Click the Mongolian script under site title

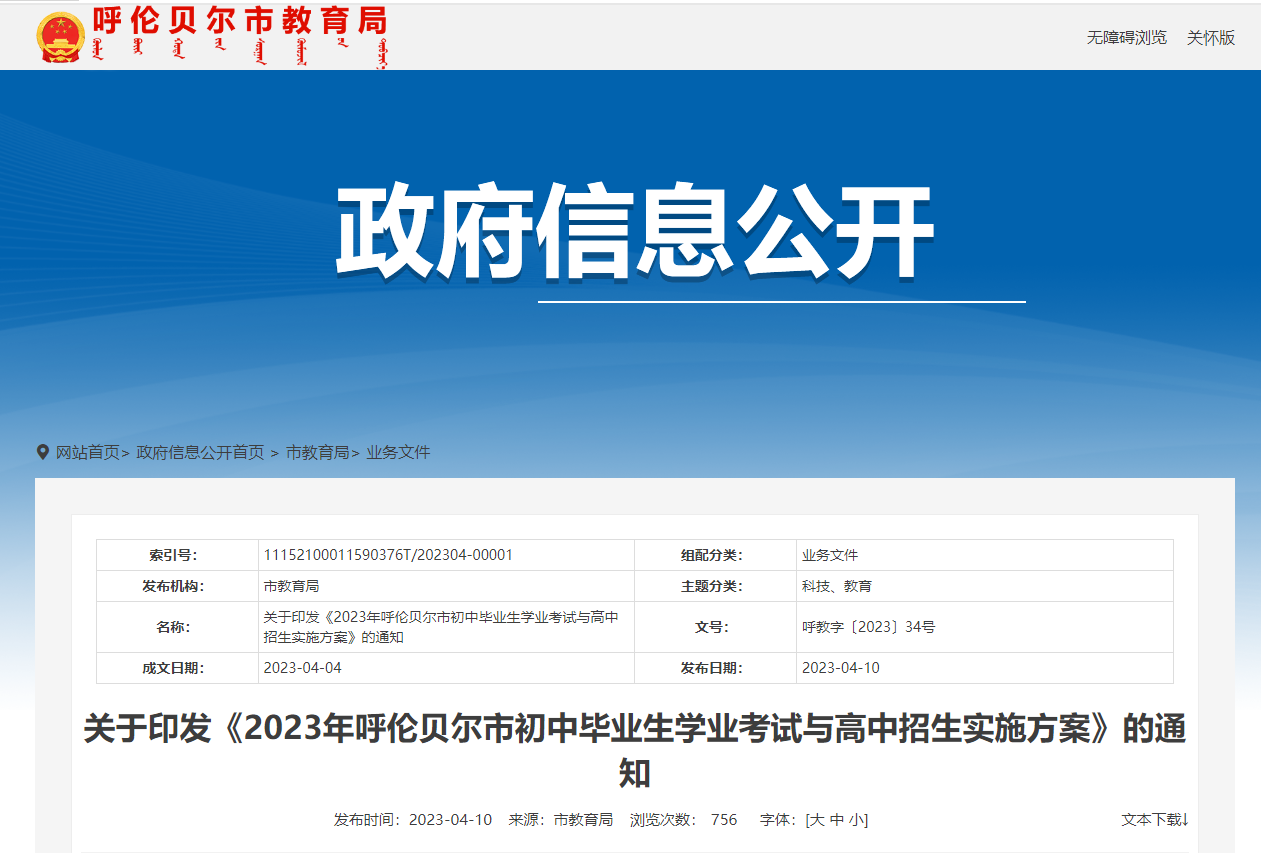coord(239,53)
